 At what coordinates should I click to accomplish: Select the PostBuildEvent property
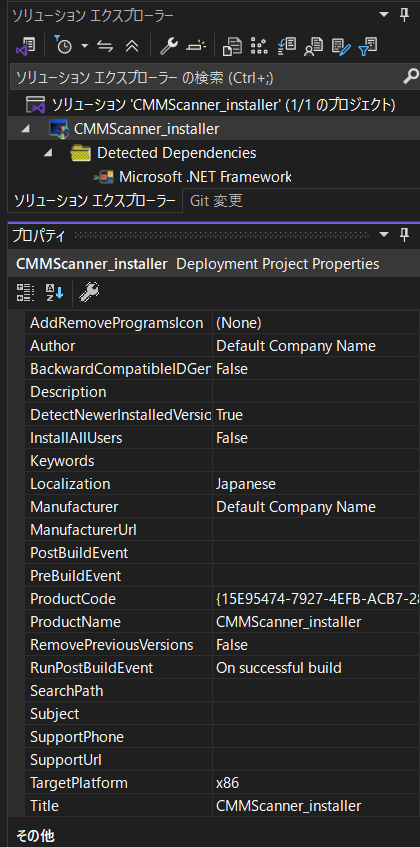click(79, 553)
